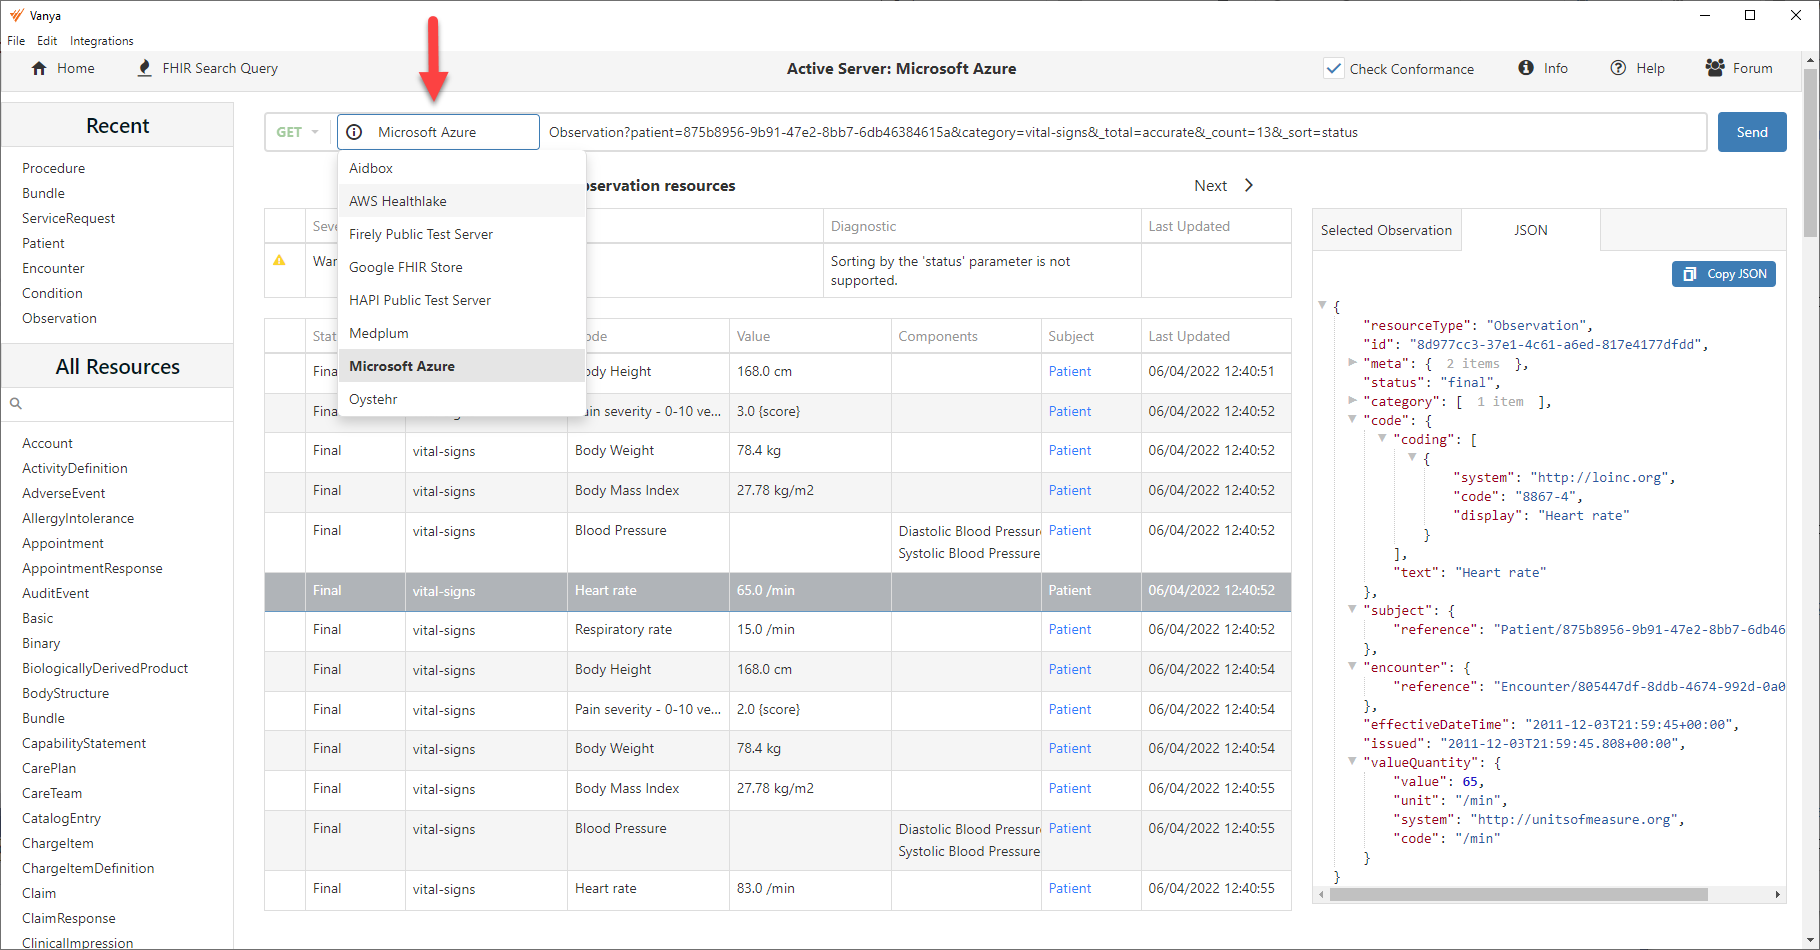The height and width of the screenshot is (950, 1820).
Task: Select Condition in the Recent list
Action: (x=52, y=293)
